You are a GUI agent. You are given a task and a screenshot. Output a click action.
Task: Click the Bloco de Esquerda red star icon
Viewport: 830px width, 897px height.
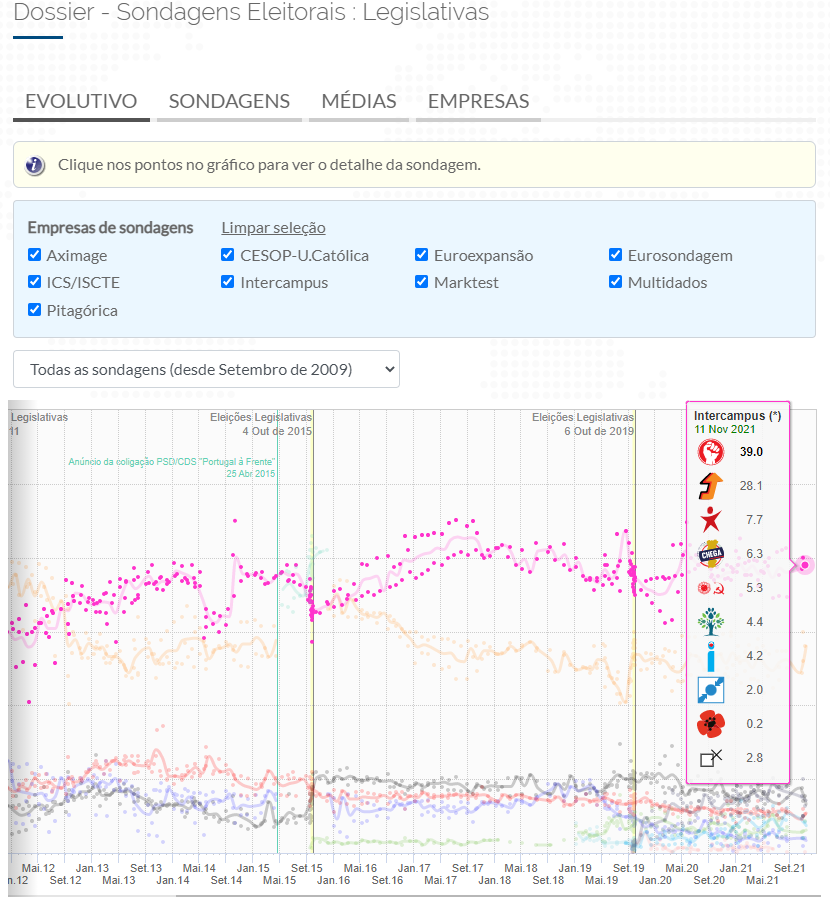(710, 520)
